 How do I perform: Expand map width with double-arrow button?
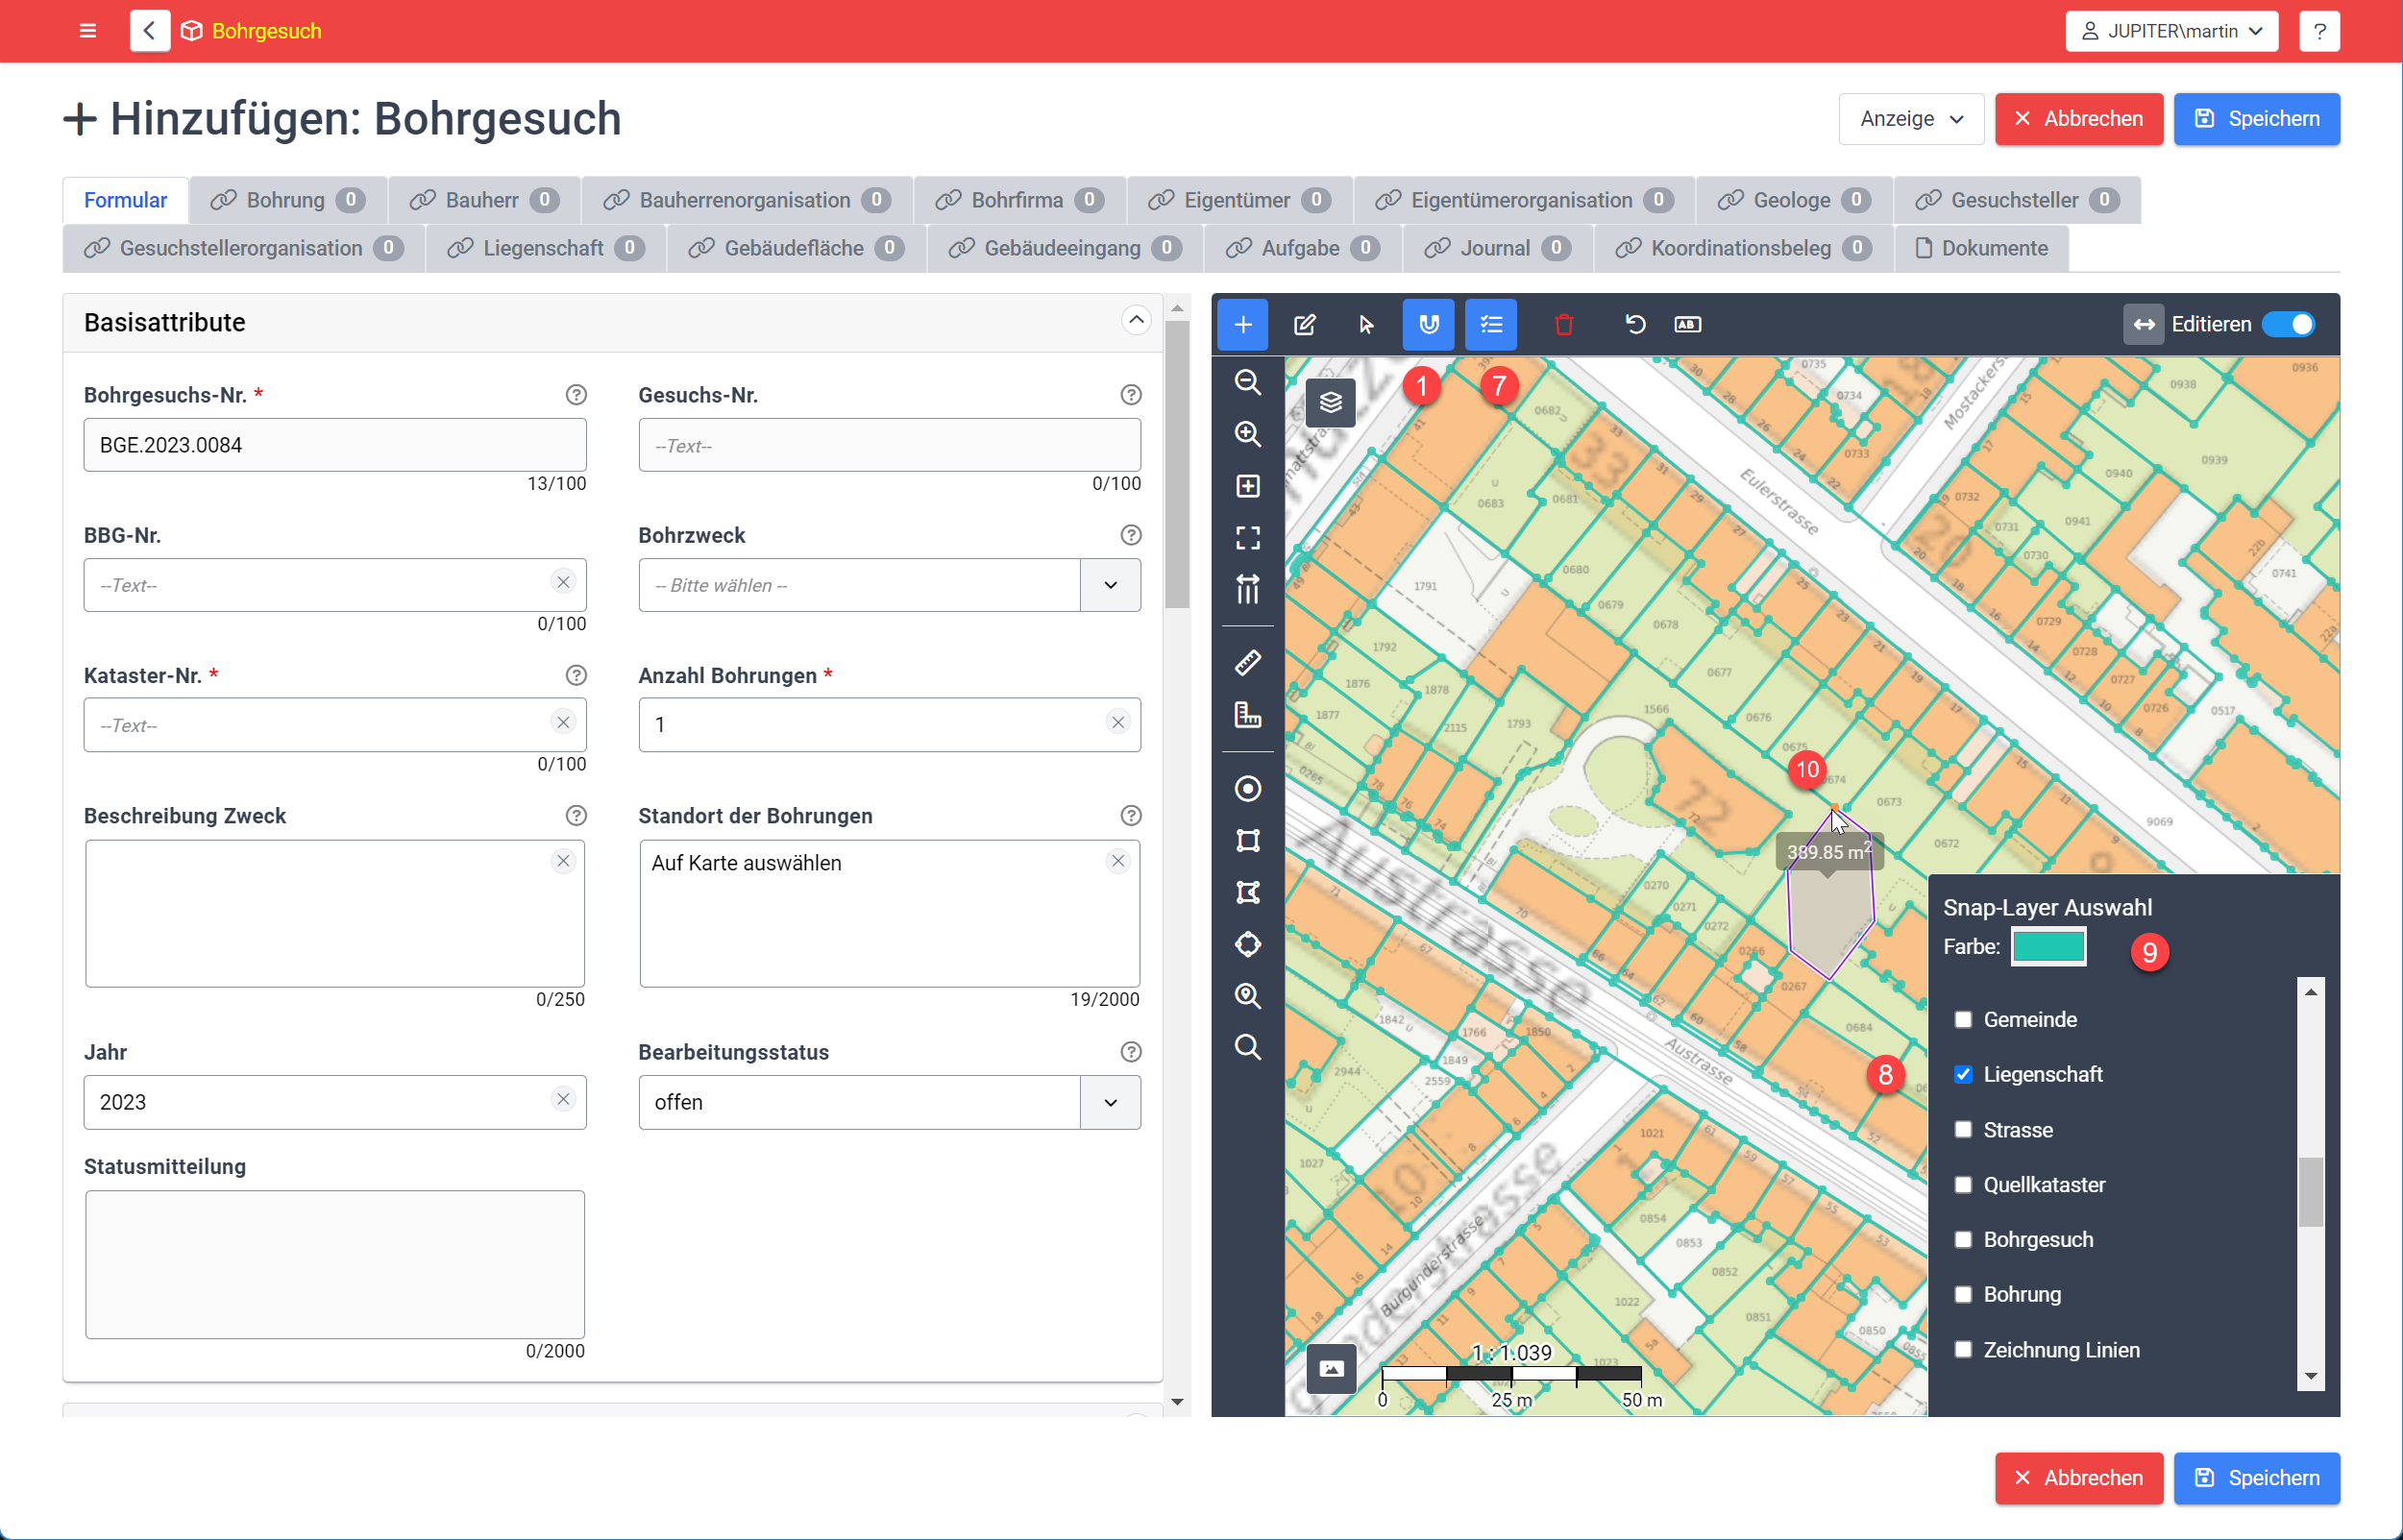(2143, 324)
